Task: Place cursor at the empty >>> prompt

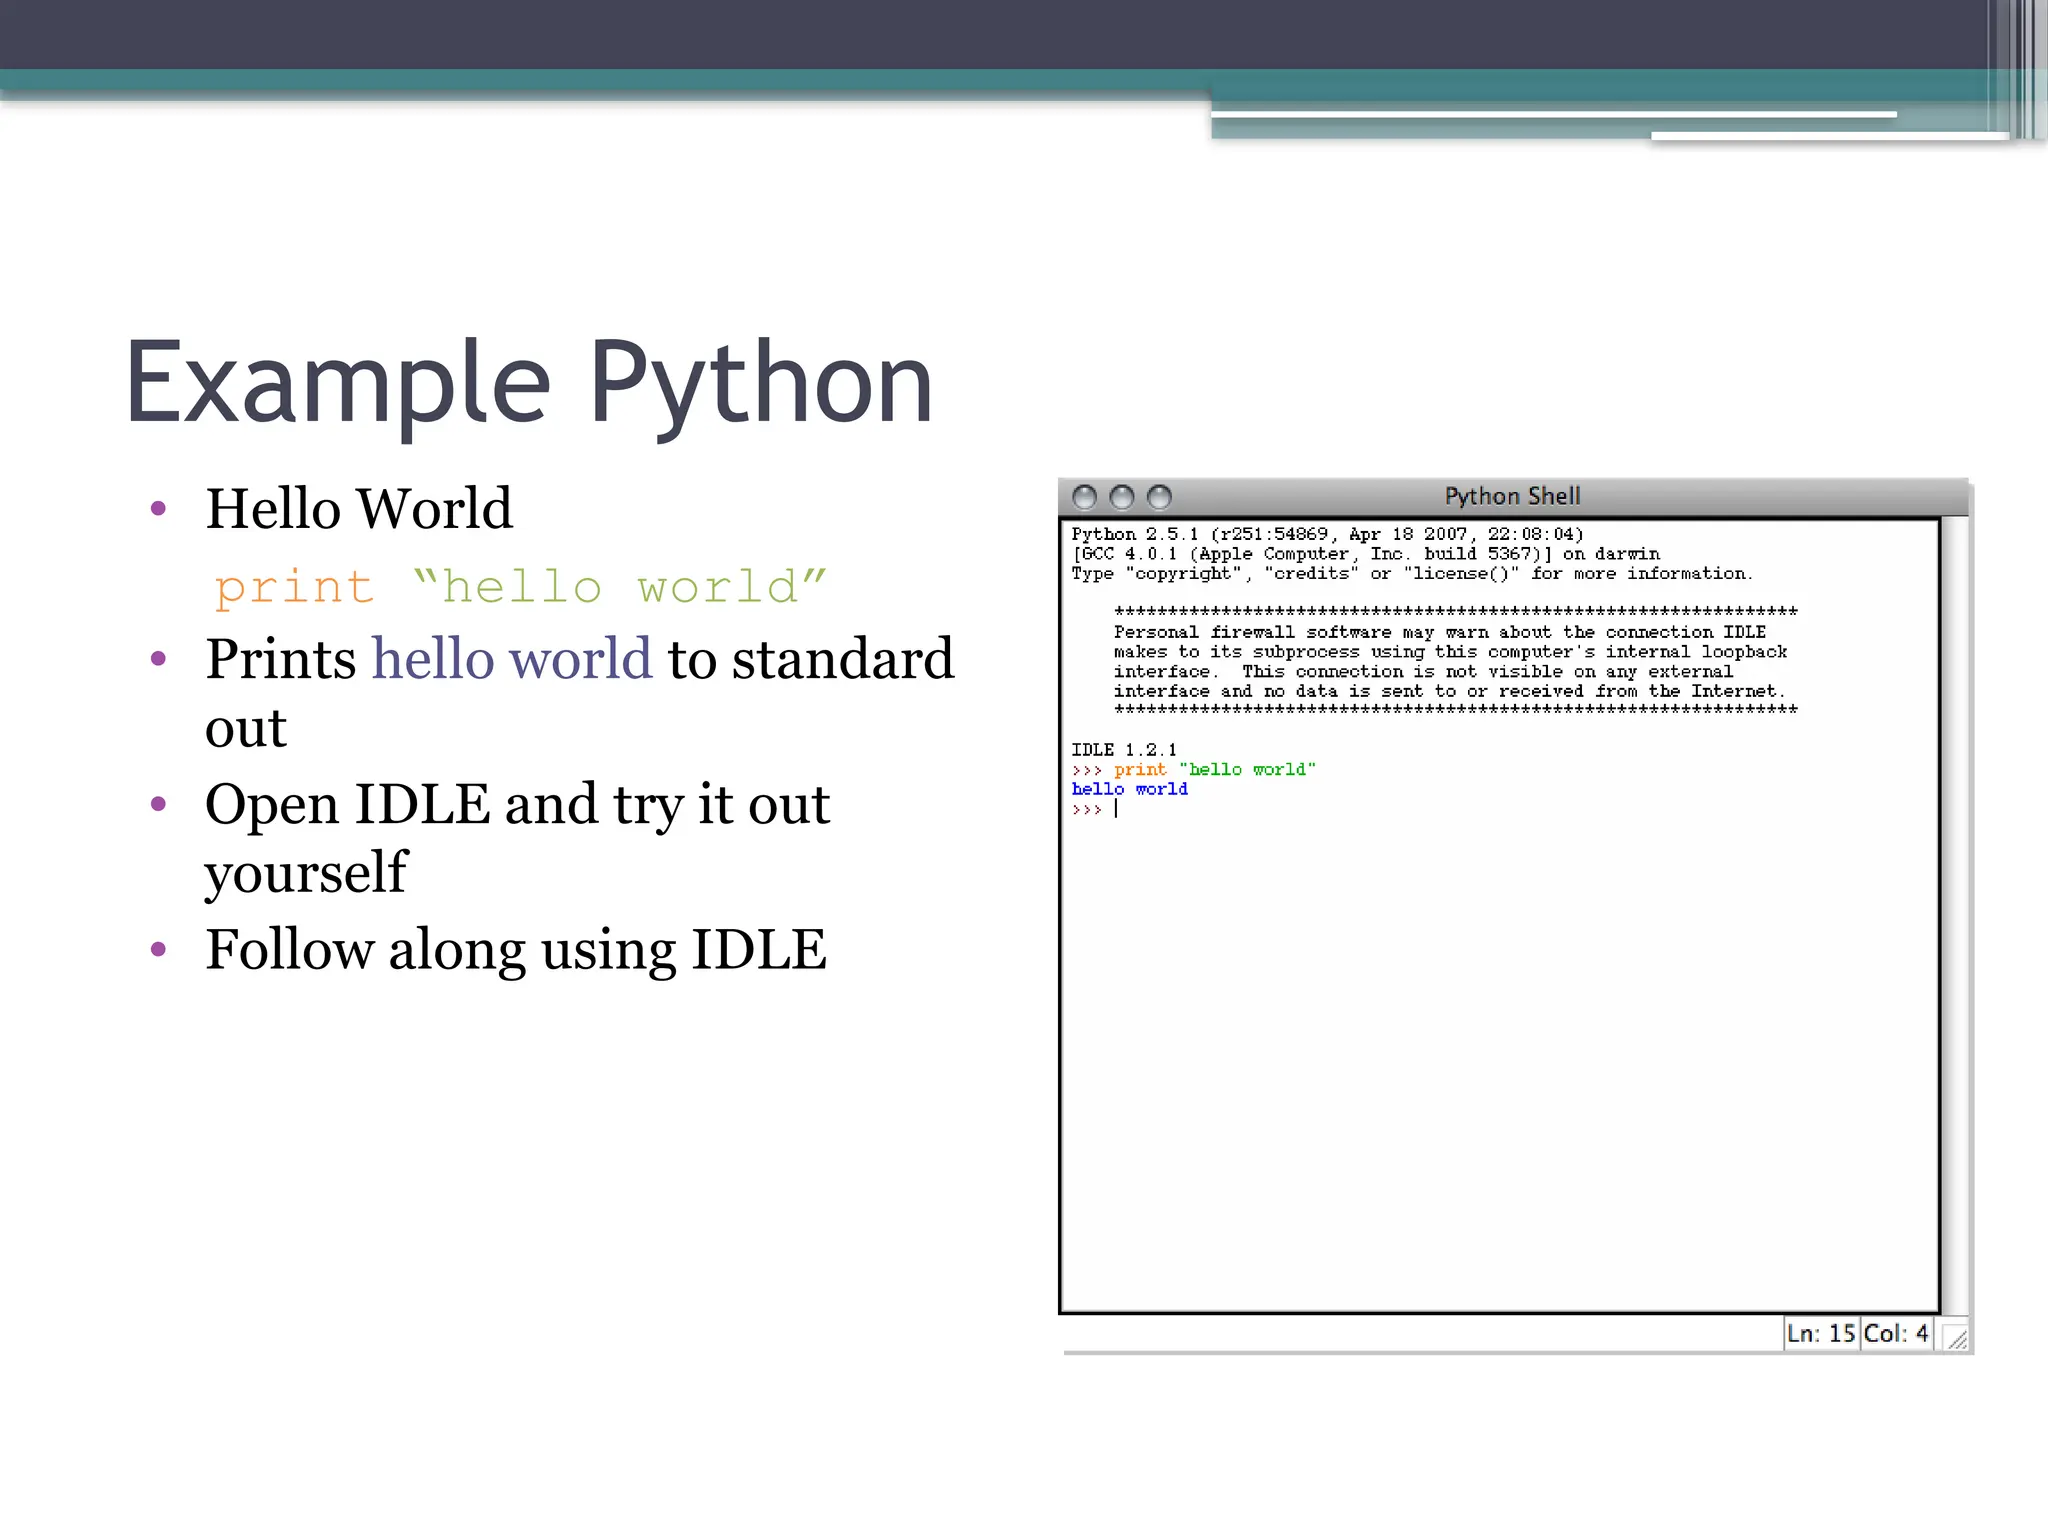Action: (x=1116, y=809)
